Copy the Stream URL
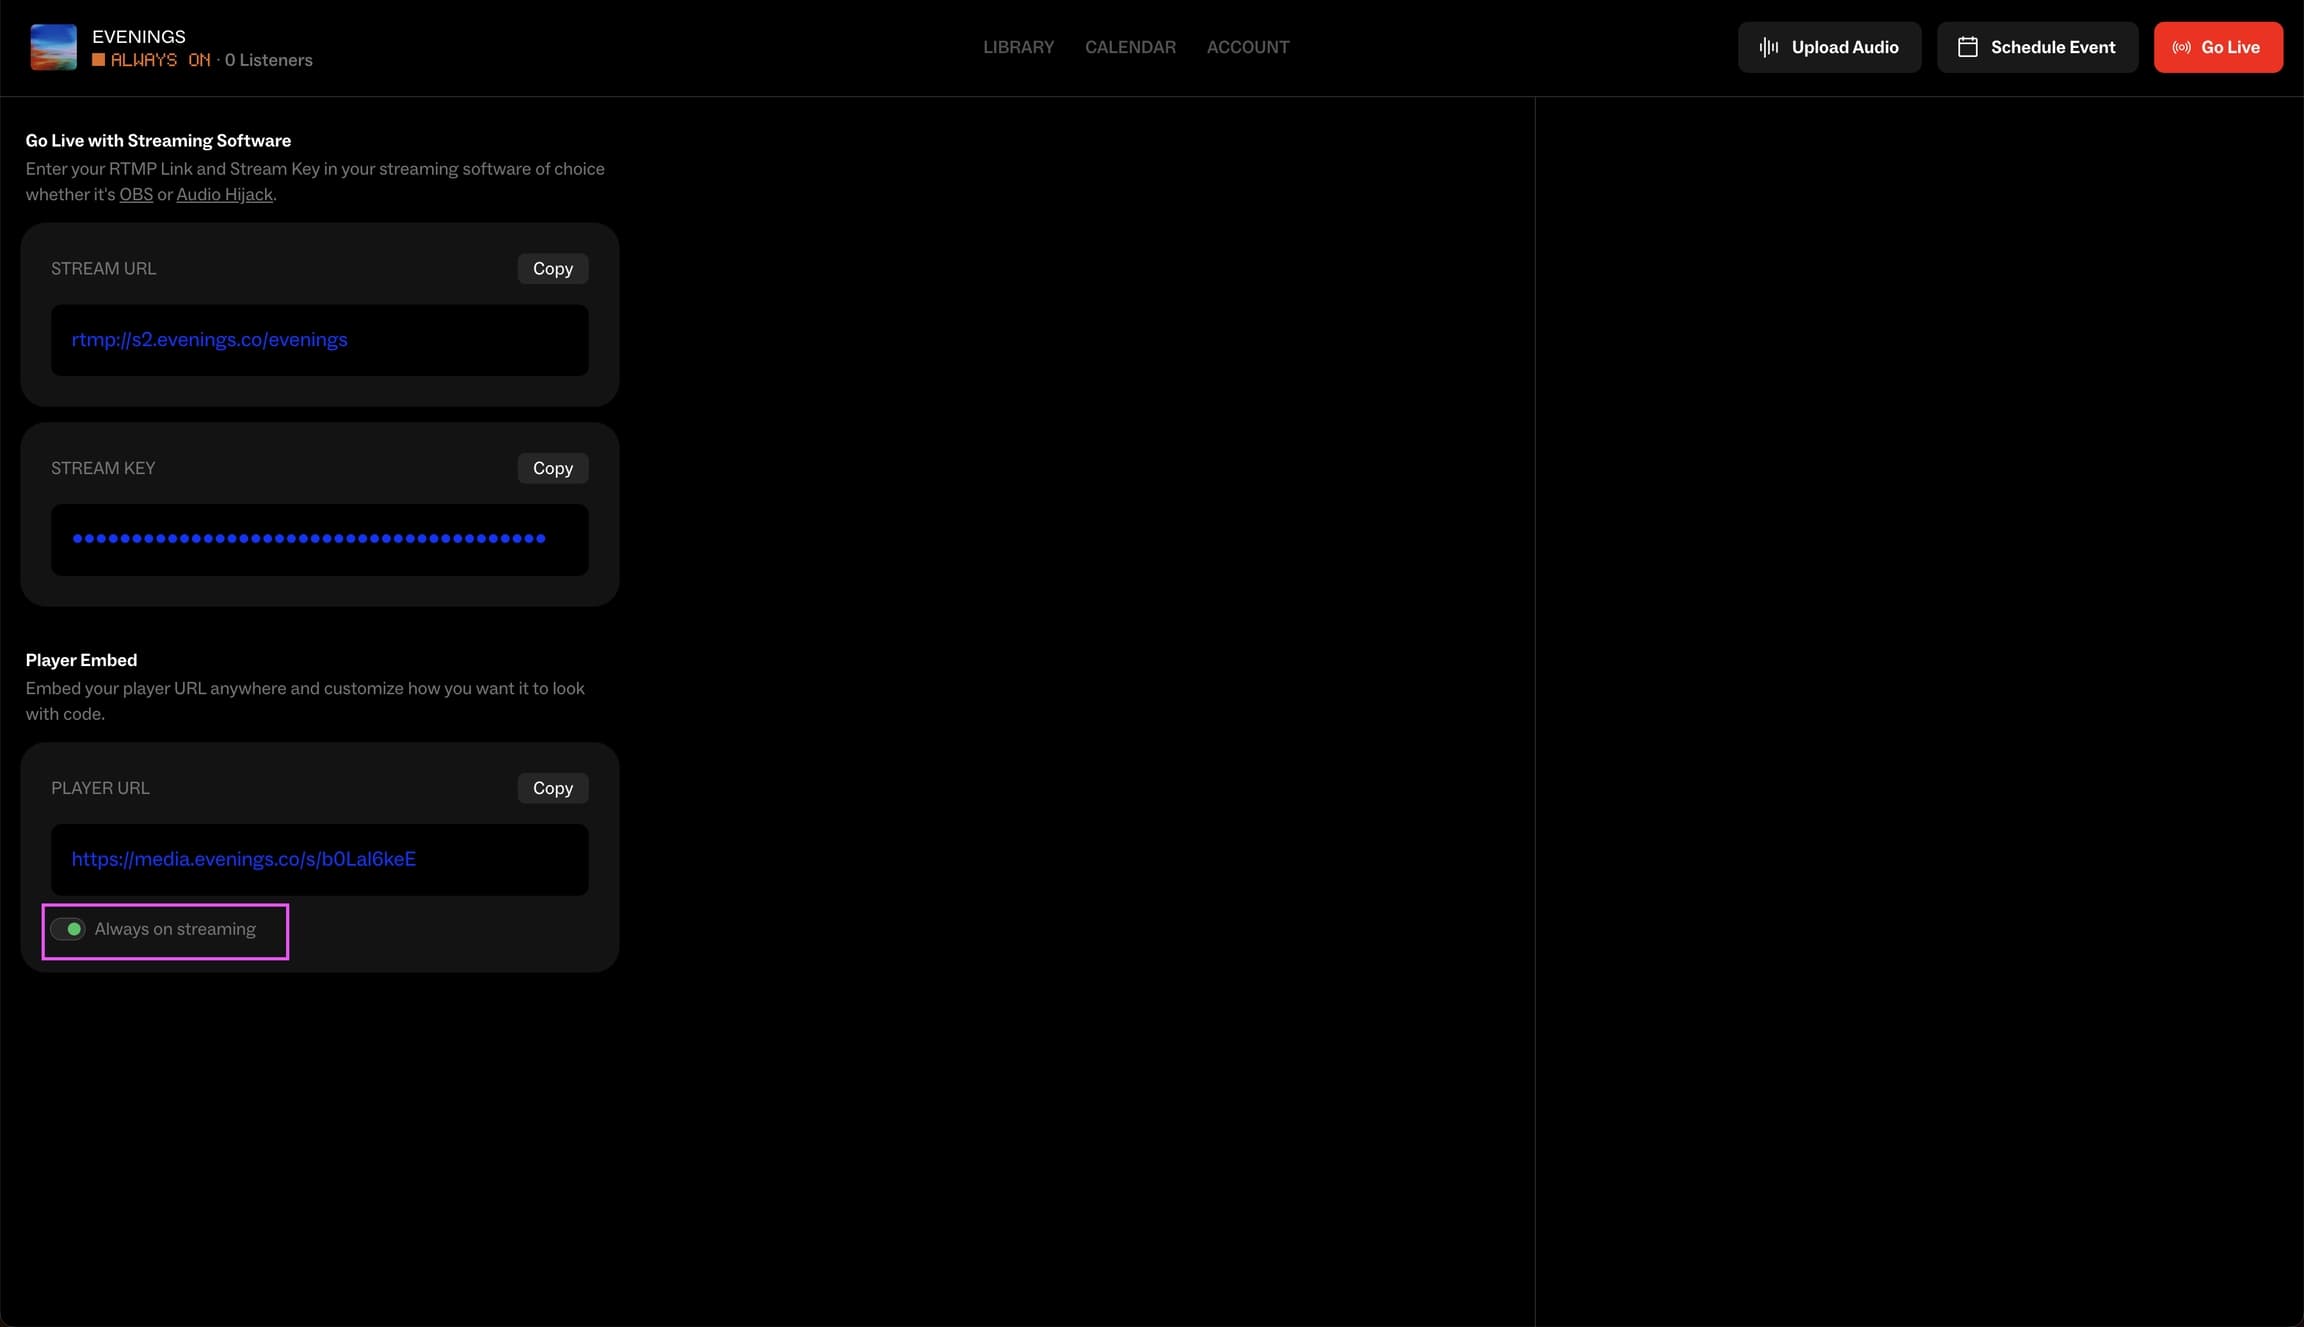 552,268
